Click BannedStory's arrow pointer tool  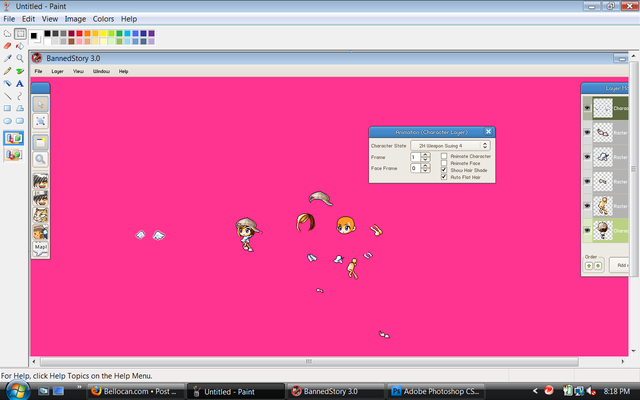coord(40,104)
